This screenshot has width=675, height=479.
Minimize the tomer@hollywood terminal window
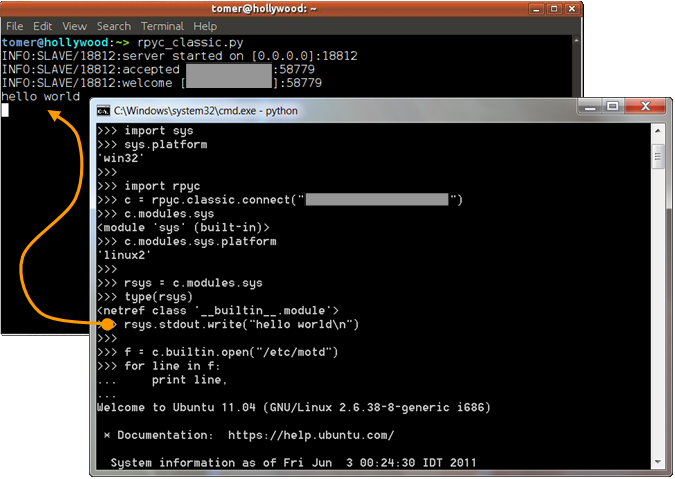[536, 9]
